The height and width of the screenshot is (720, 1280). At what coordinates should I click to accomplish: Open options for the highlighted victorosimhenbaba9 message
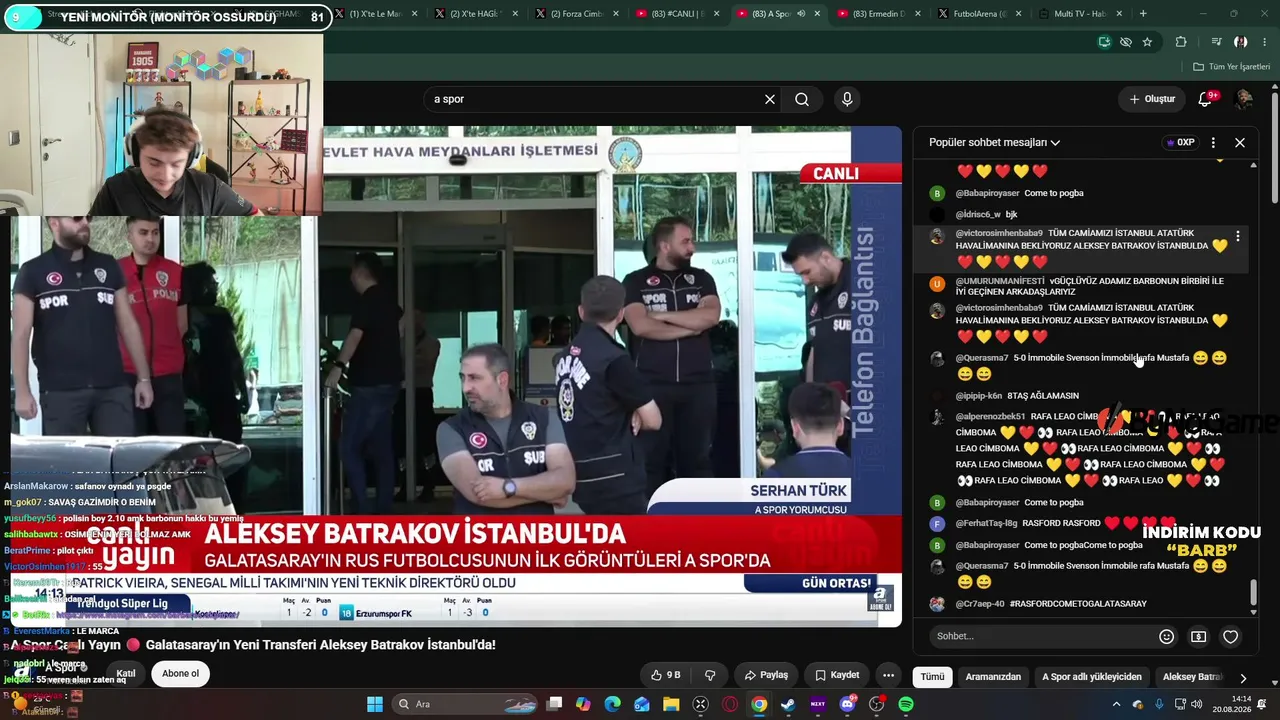pyautogui.click(x=1238, y=237)
